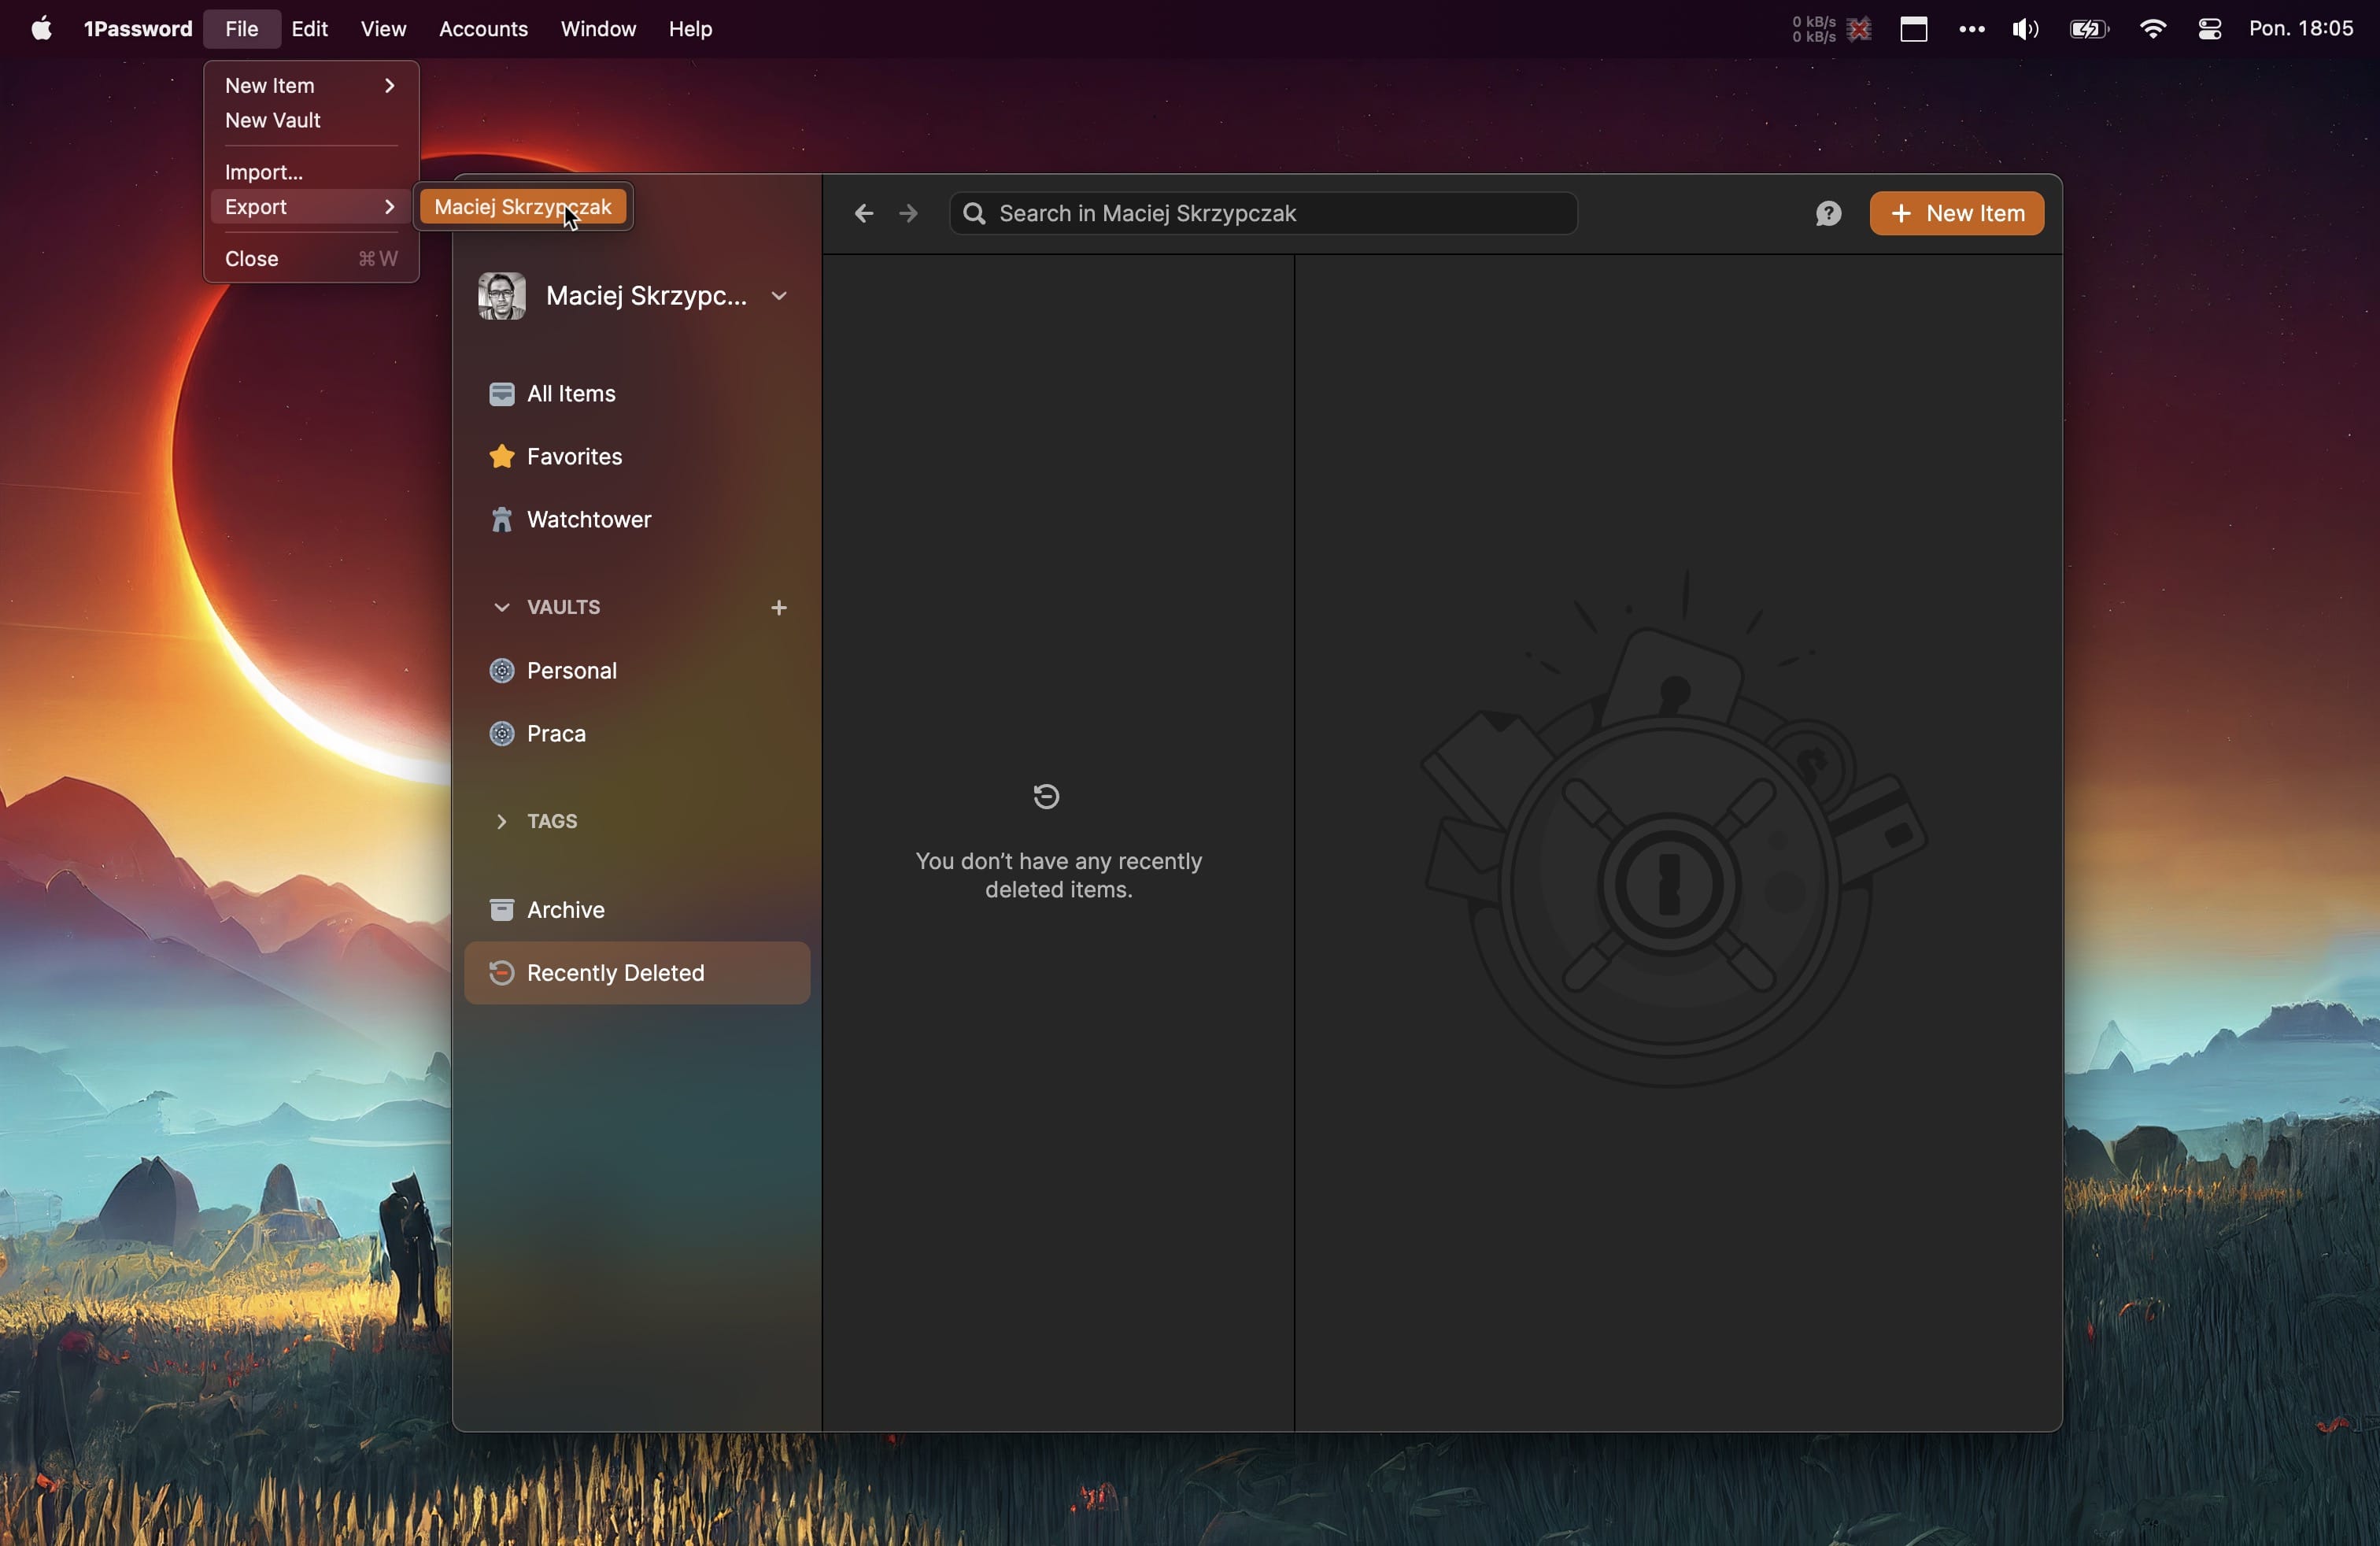Open the three-dots overflow in menu bar

pyautogui.click(x=1971, y=29)
